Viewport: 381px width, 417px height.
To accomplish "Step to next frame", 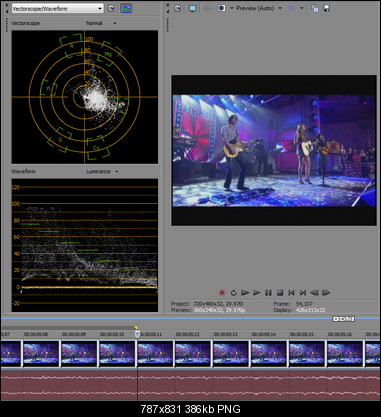I will click(x=326, y=293).
